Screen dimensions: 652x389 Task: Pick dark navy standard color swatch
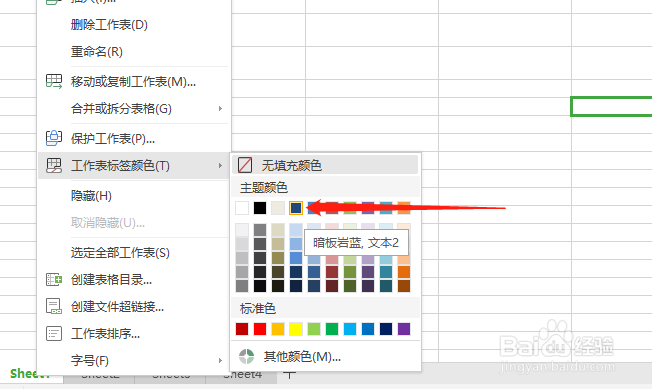386,329
